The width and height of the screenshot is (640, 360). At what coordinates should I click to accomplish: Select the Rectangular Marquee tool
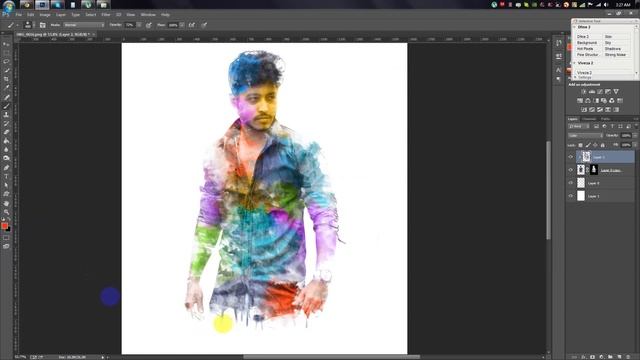(x=6, y=53)
